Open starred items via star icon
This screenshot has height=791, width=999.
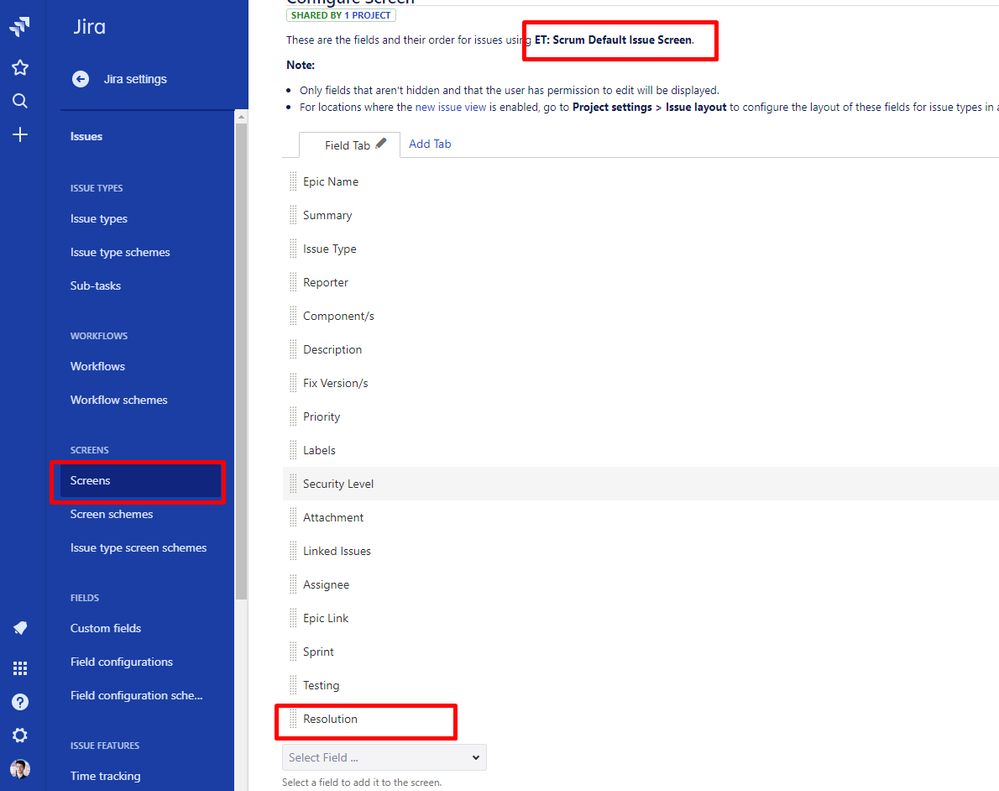click(x=20, y=68)
